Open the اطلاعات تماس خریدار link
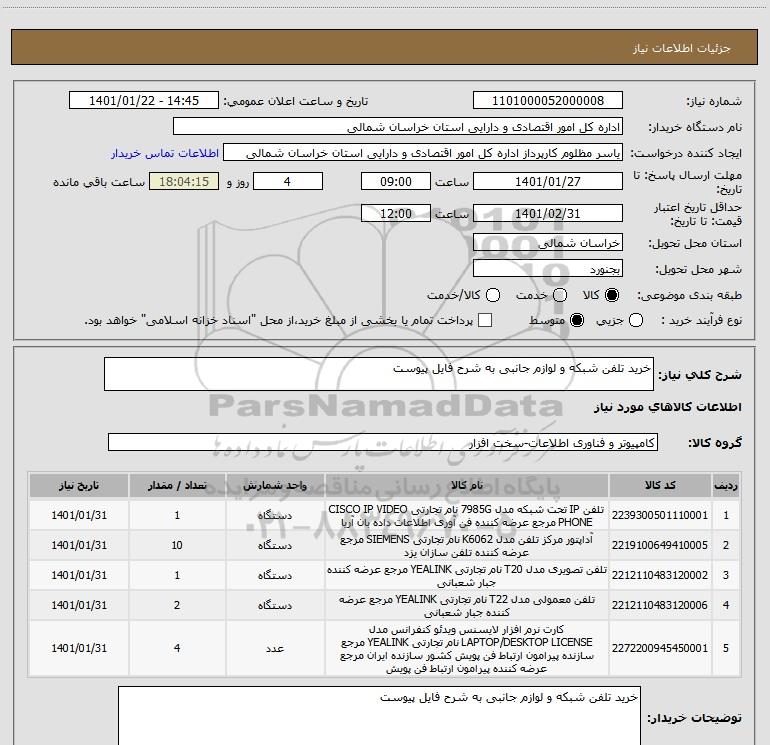The image size is (770, 745). [x=165, y=153]
